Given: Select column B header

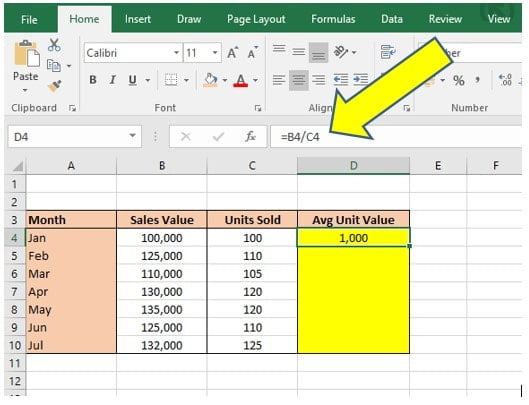Looking at the screenshot, I should pos(162,166).
